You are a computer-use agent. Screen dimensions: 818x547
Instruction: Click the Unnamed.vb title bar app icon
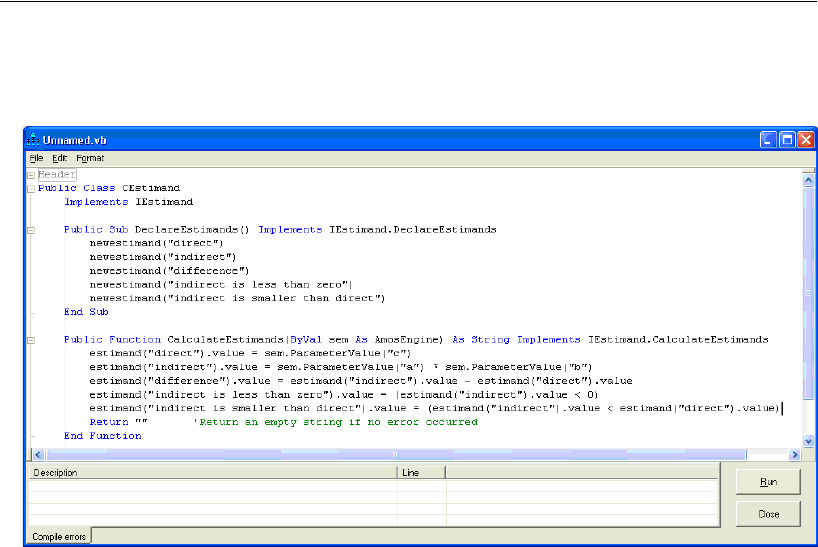coord(33,140)
